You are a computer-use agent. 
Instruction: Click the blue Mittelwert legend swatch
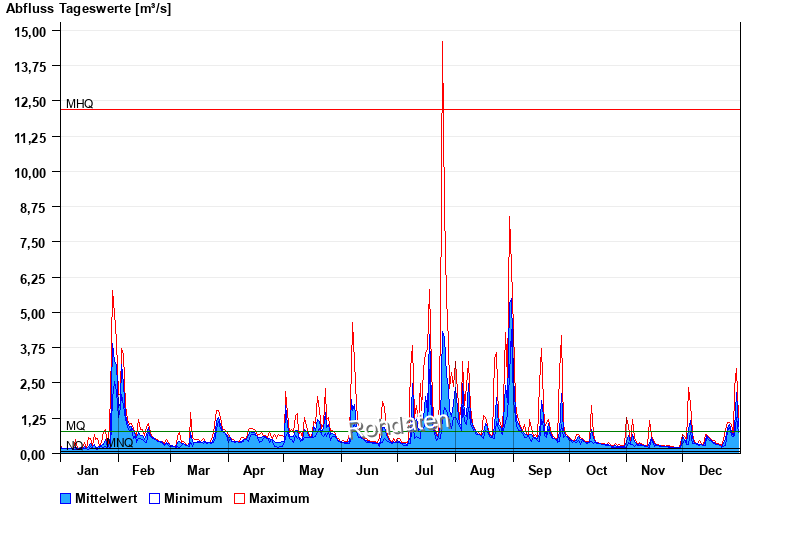(x=66, y=498)
